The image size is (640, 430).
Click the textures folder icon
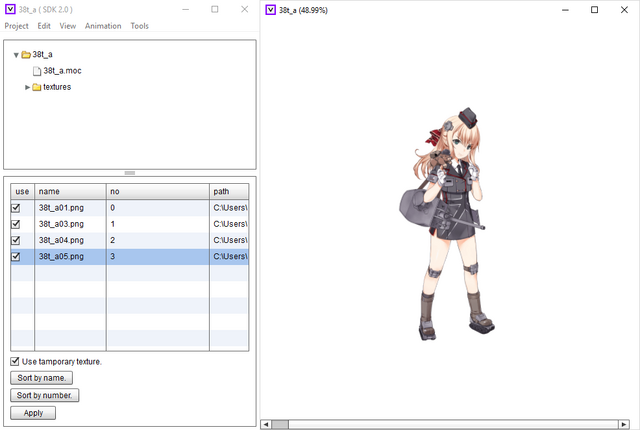coord(37,87)
